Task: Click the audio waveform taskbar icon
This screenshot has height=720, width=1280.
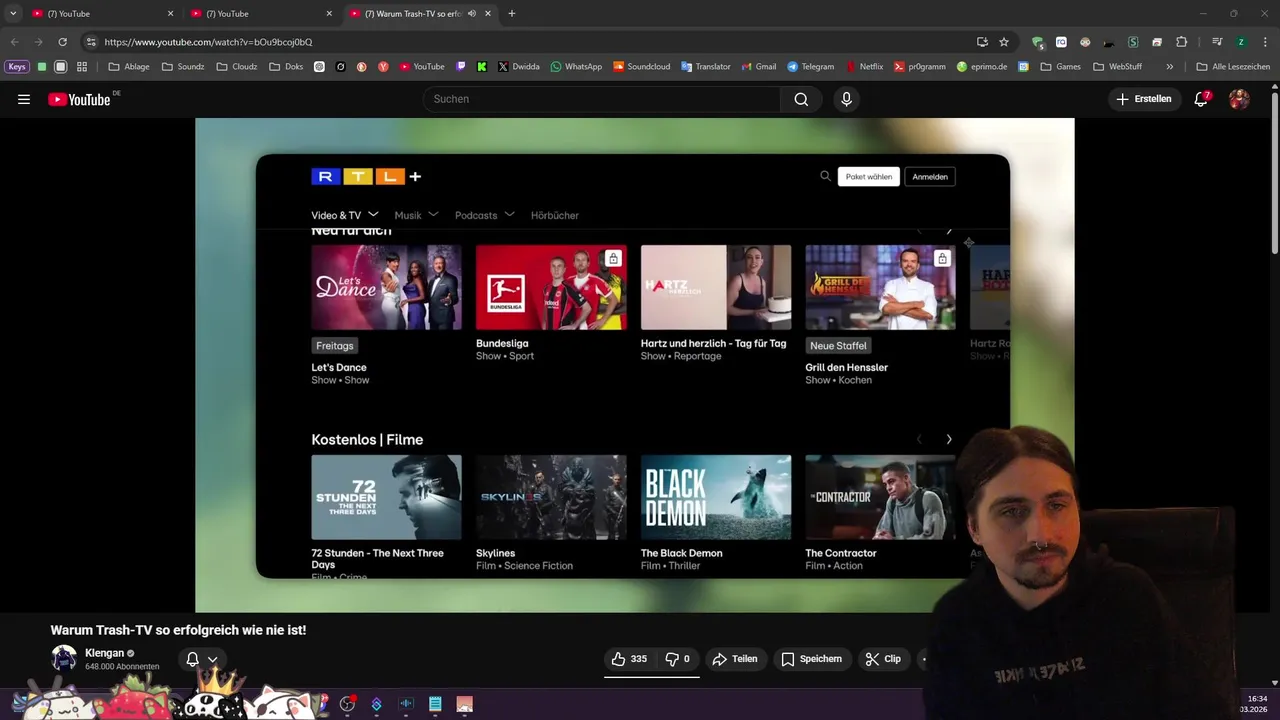Action: (x=406, y=704)
